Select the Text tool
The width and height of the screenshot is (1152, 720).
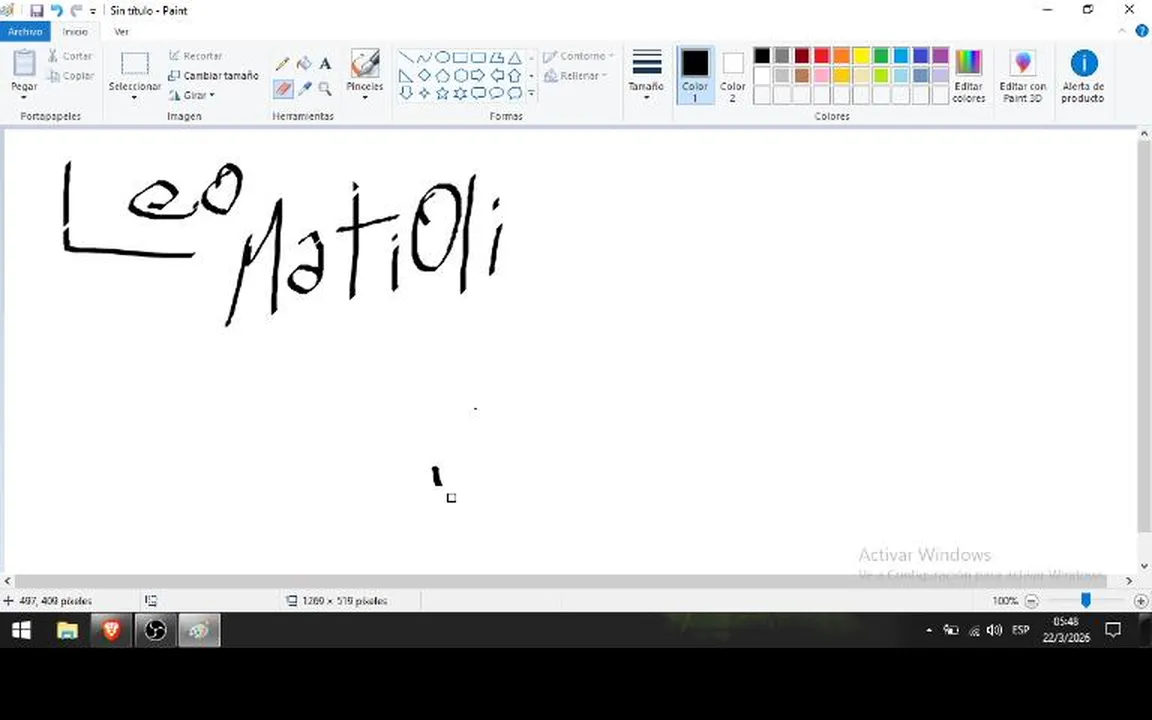click(x=325, y=64)
